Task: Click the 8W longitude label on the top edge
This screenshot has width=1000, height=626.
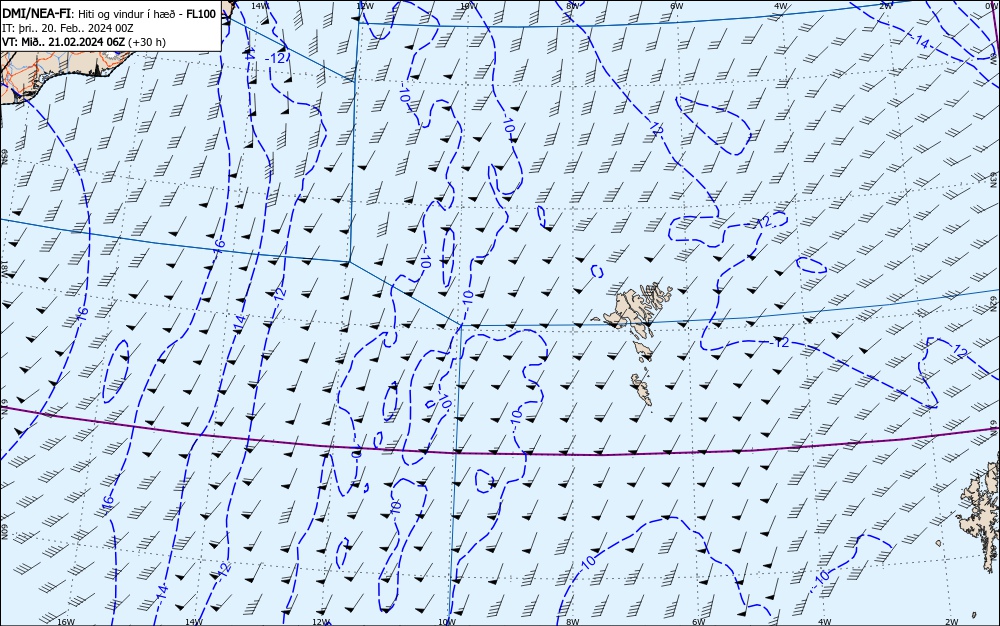Action: pyautogui.click(x=572, y=6)
